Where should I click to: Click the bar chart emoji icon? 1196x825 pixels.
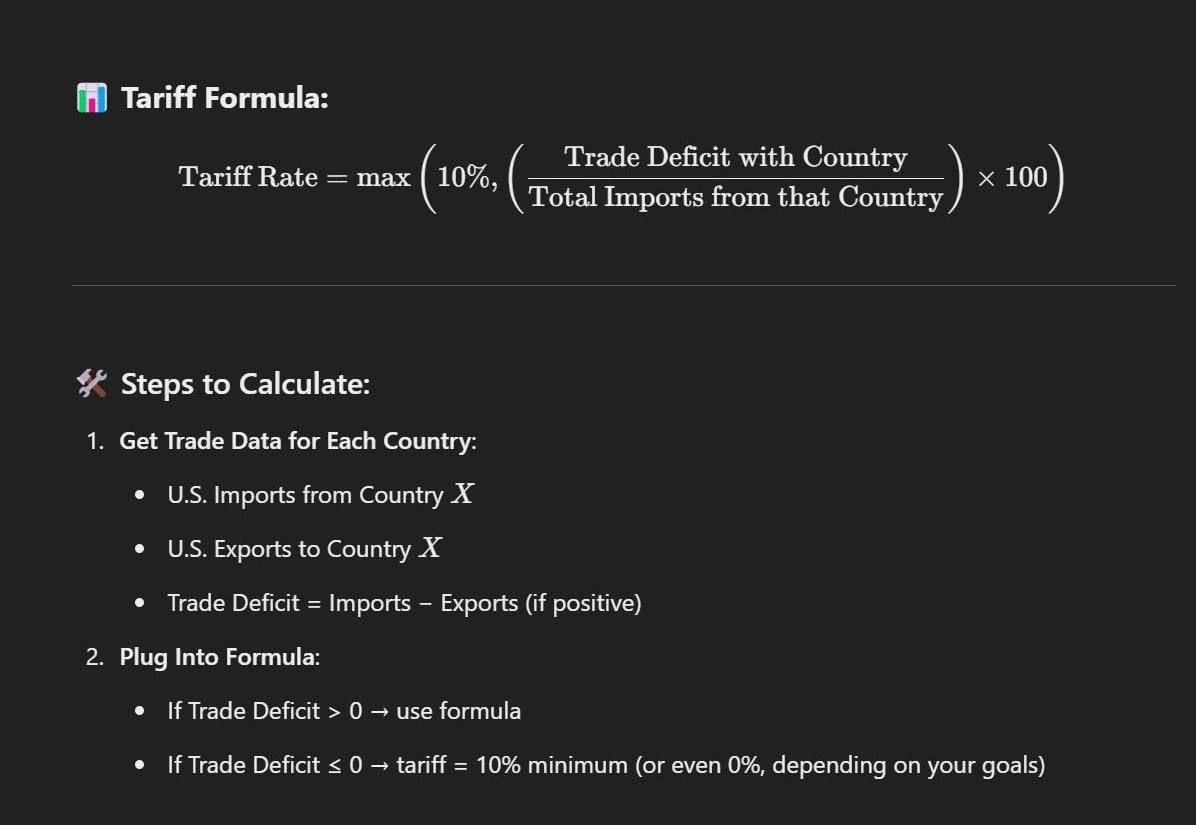tap(92, 98)
